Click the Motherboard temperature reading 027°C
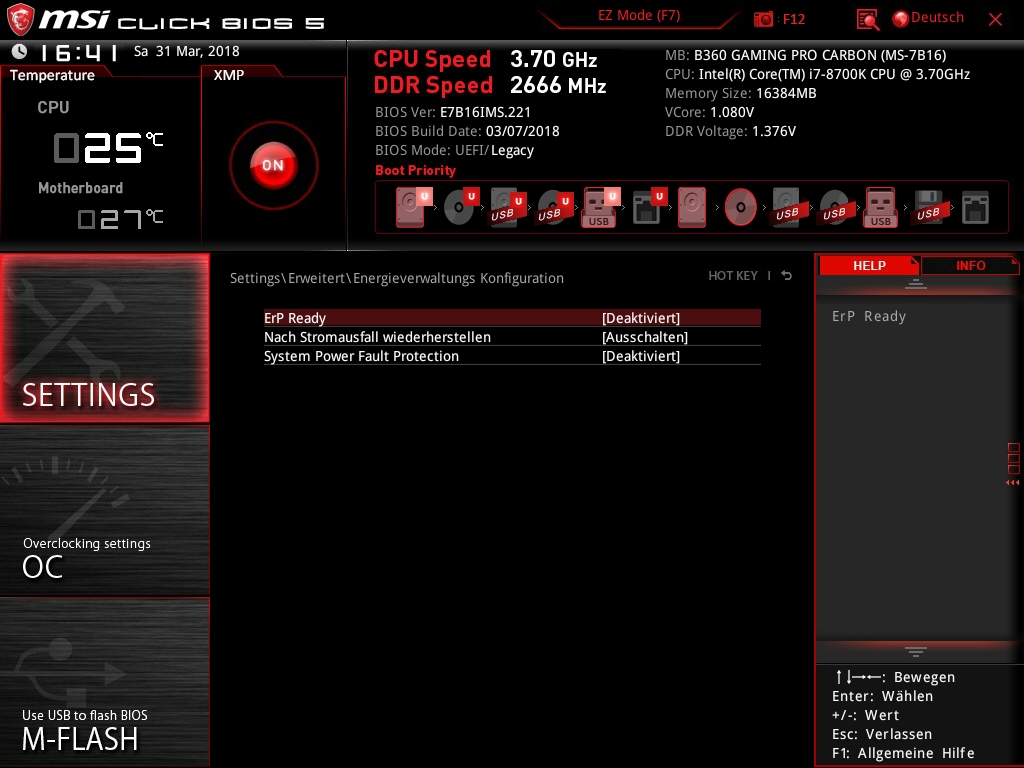The image size is (1024, 768). 120,219
